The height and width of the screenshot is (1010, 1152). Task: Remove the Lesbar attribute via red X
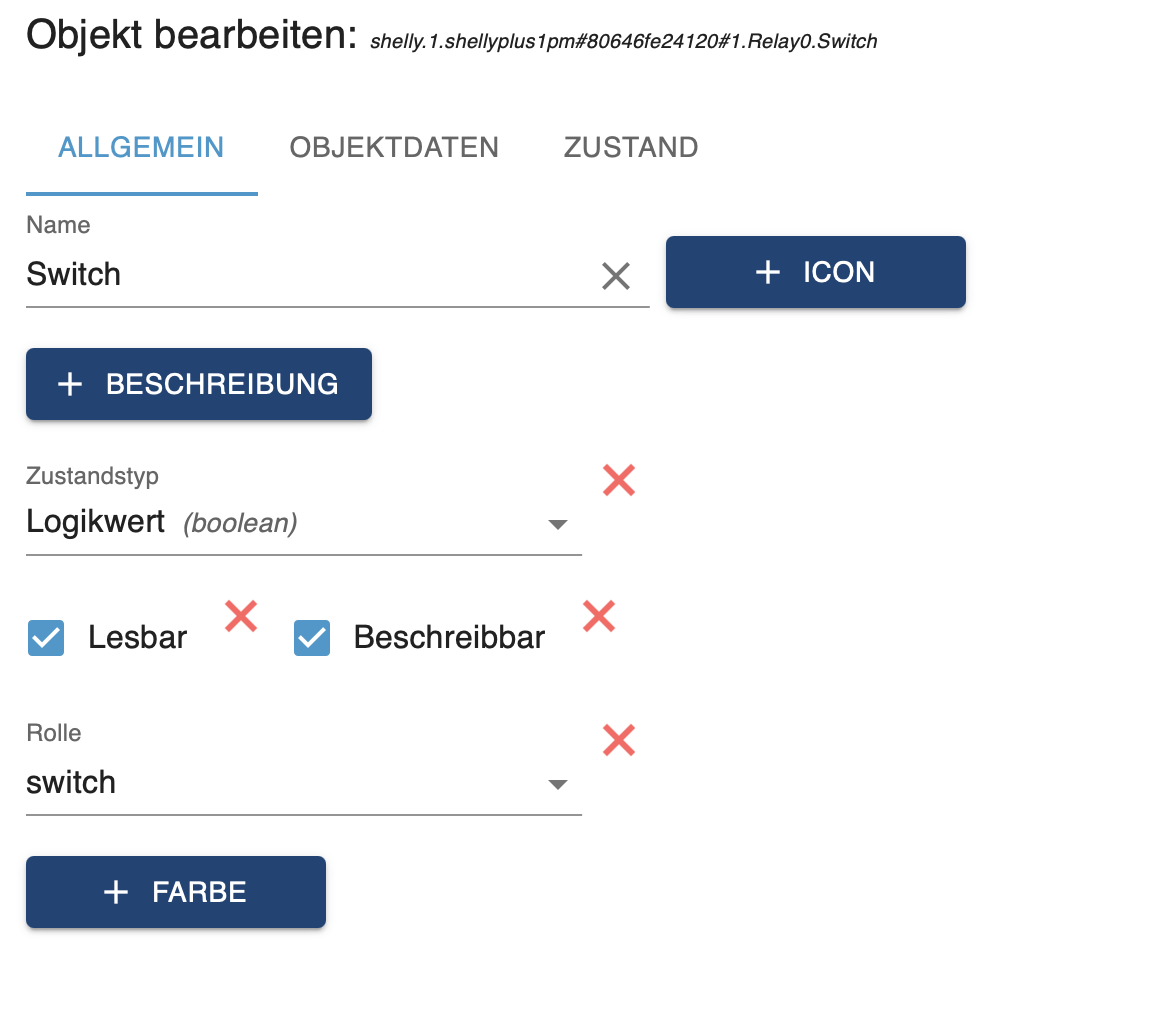pos(241,616)
